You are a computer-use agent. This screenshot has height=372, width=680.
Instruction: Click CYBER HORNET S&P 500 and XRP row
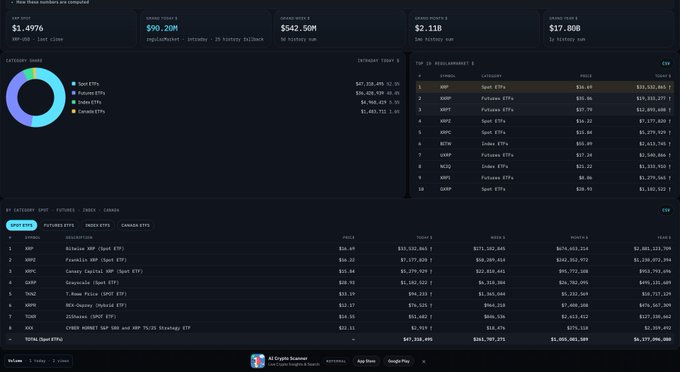(340, 328)
